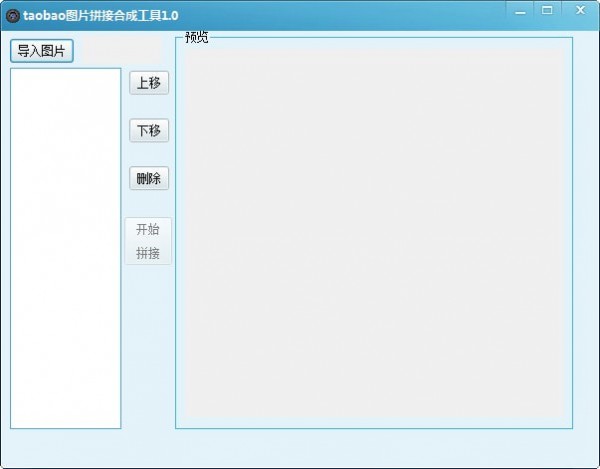Screen dimensions: 600x469
Task: Click the blank space between 下移 and 删除
Action: pyautogui.click(x=149, y=155)
